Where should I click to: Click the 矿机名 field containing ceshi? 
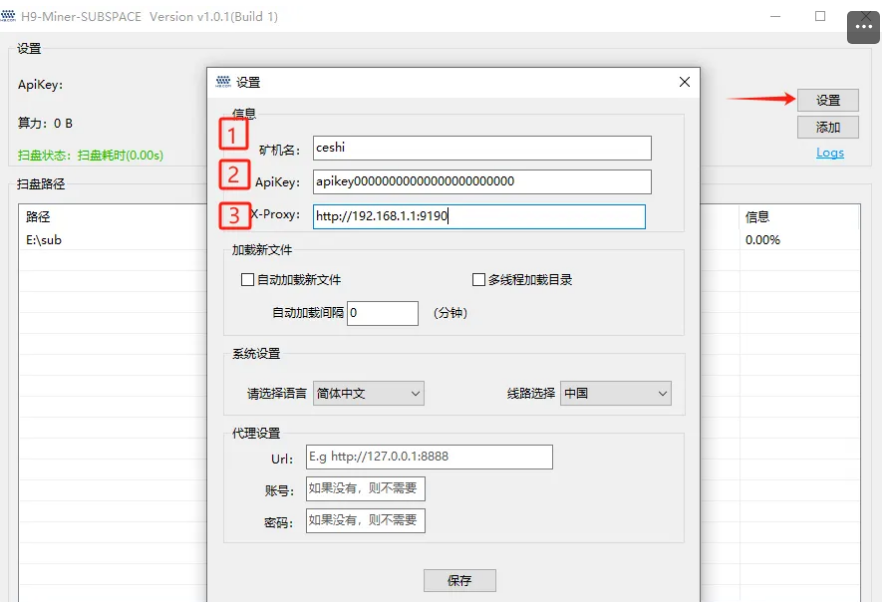click(x=481, y=148)
